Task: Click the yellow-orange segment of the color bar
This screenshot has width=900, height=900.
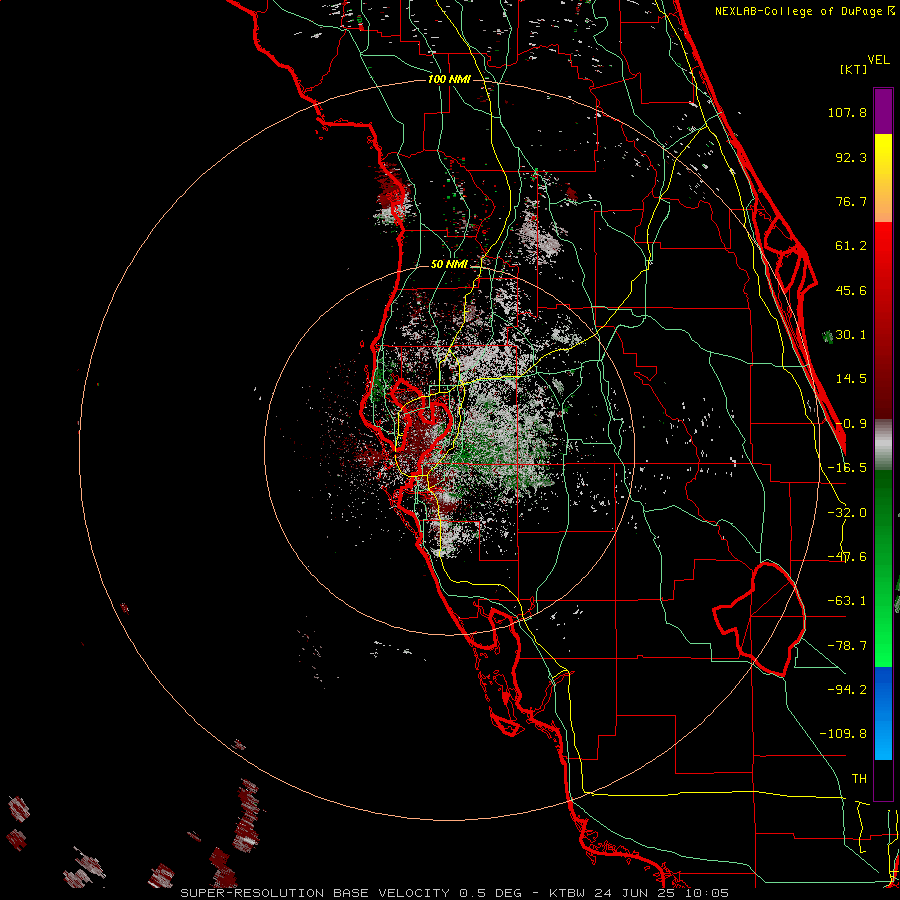Action: coord(883,178)
